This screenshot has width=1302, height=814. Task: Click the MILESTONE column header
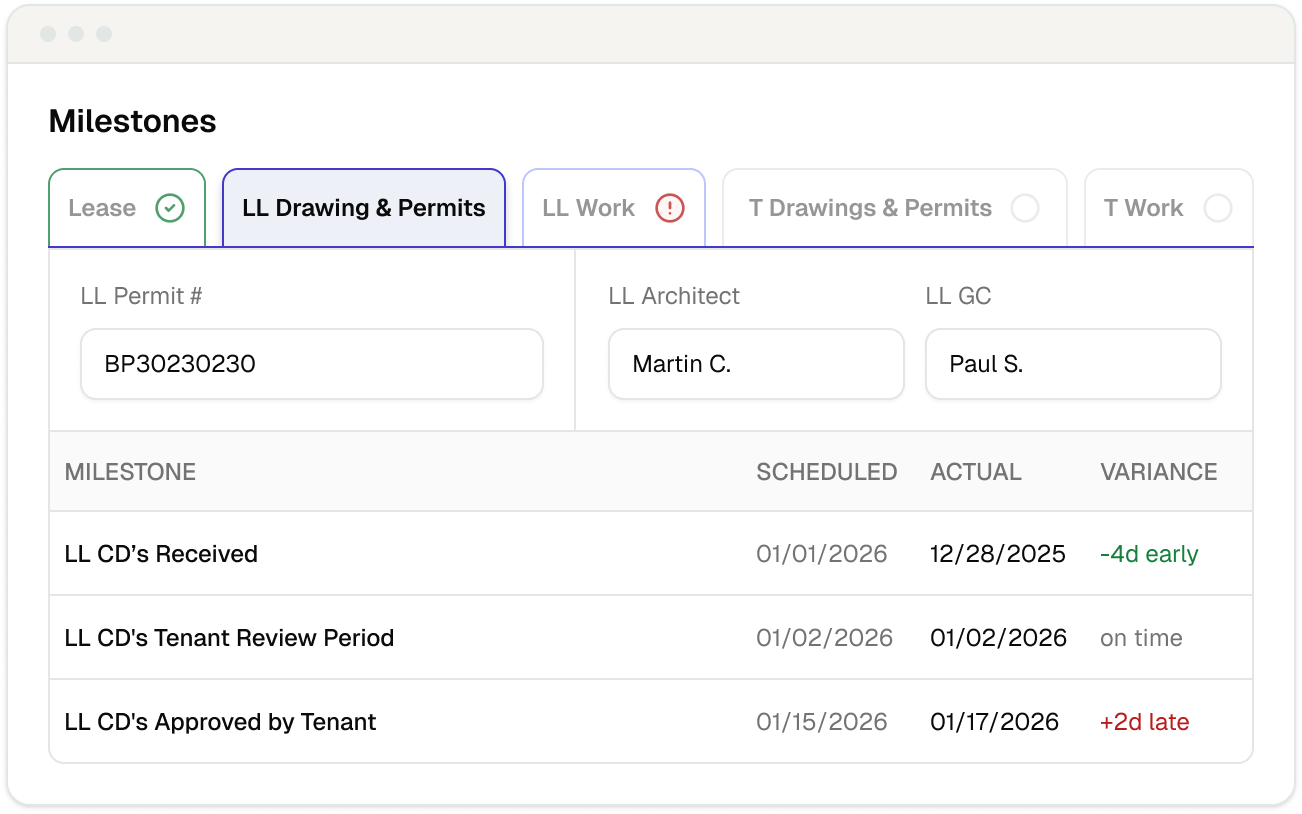pyautogui.click(x=130, y=472)
